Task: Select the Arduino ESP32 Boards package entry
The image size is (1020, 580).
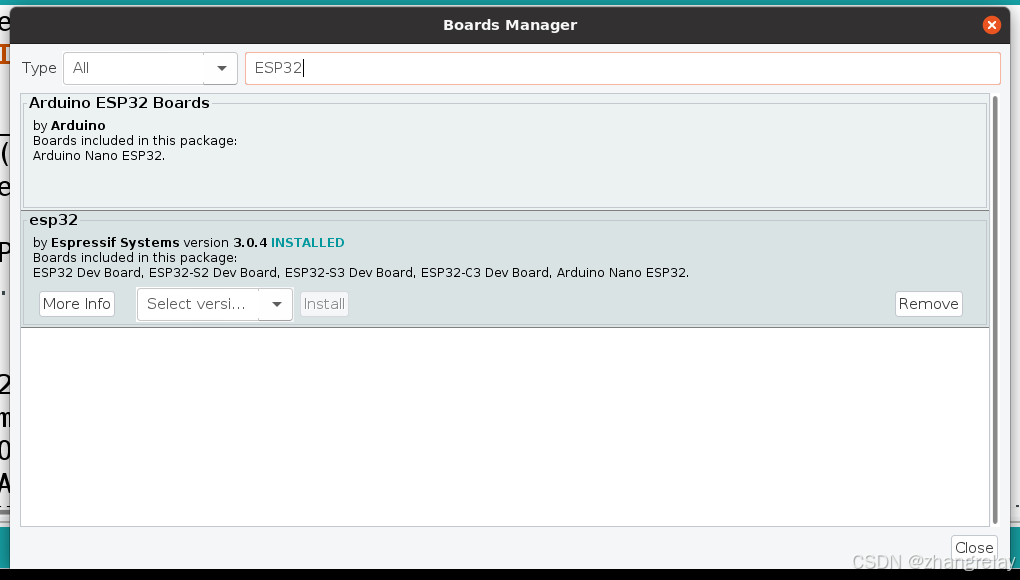Action: 505,151
